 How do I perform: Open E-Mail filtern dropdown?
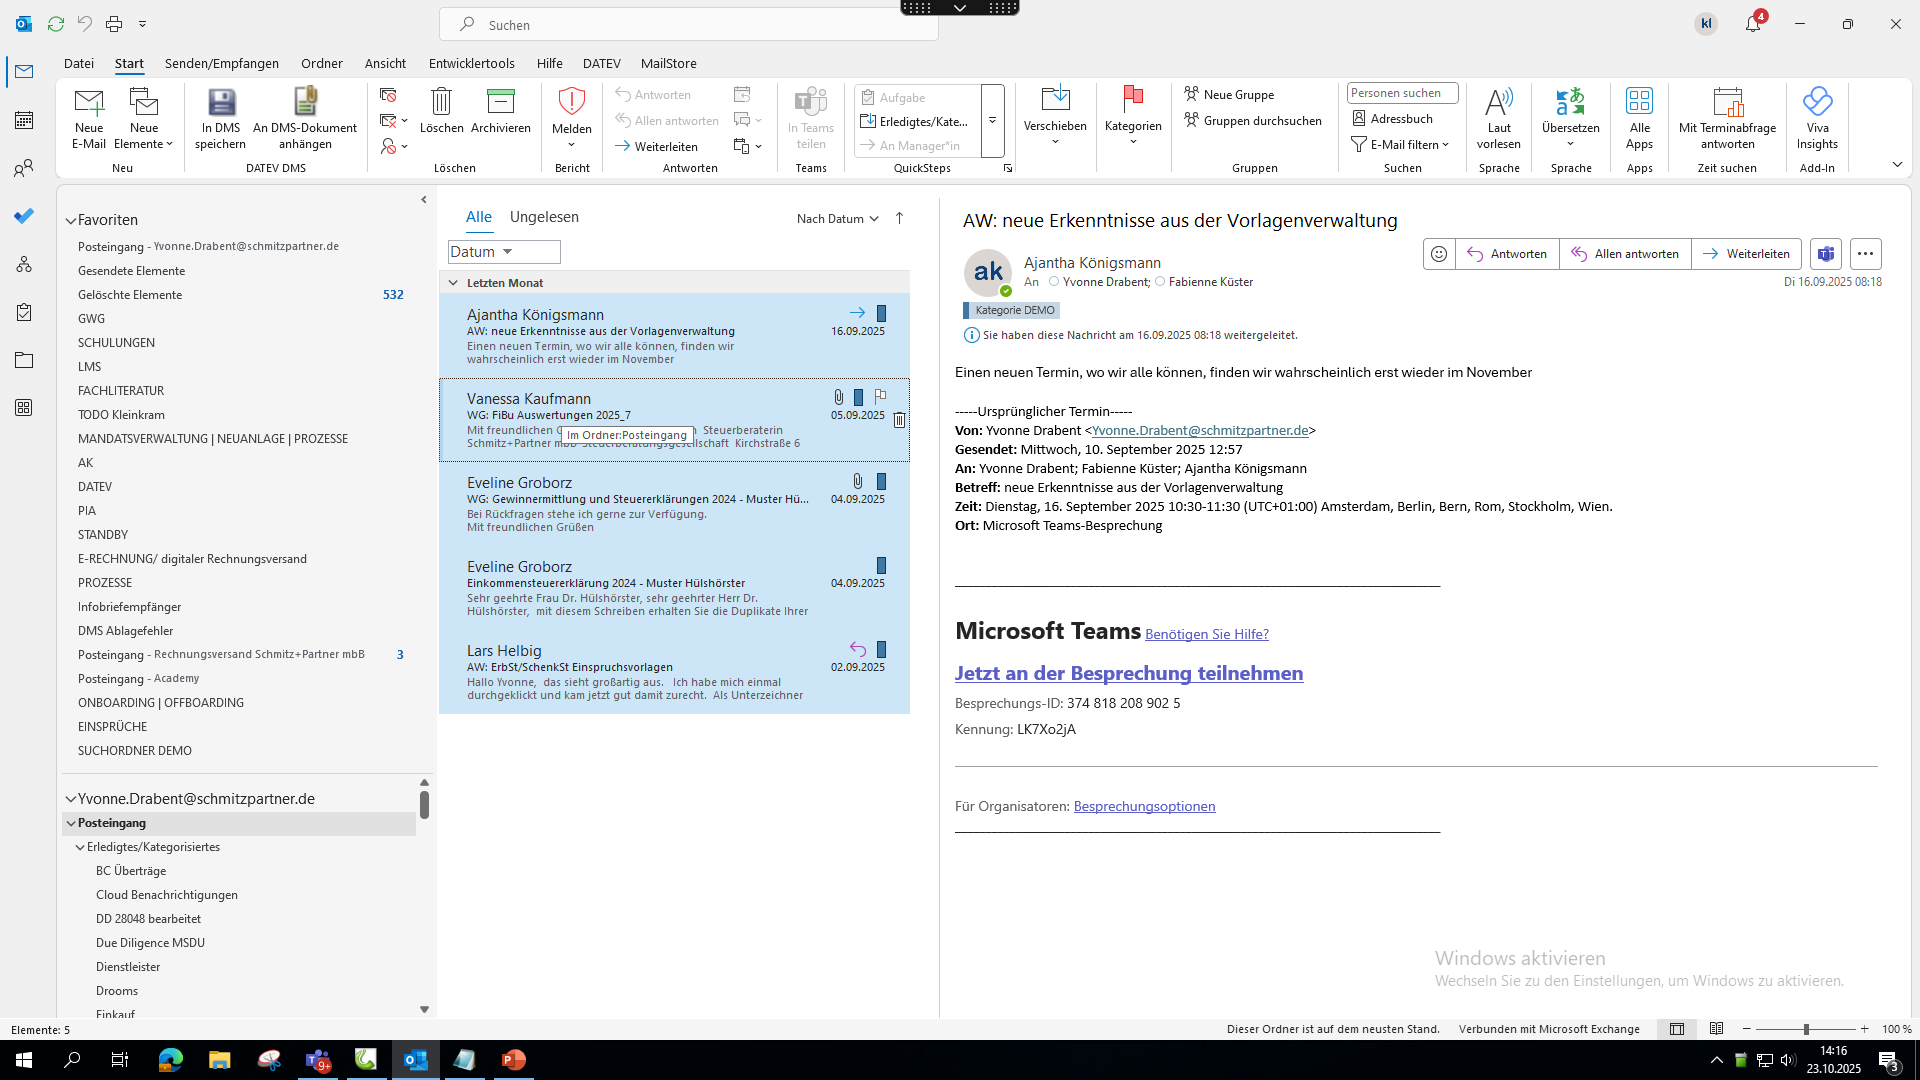click(1400, 144)
